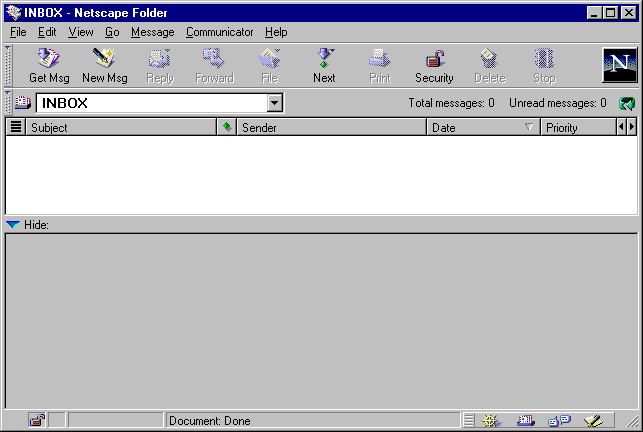Open the Message menu
Viewport: 643px width, 432px height.
coord(153,32)
